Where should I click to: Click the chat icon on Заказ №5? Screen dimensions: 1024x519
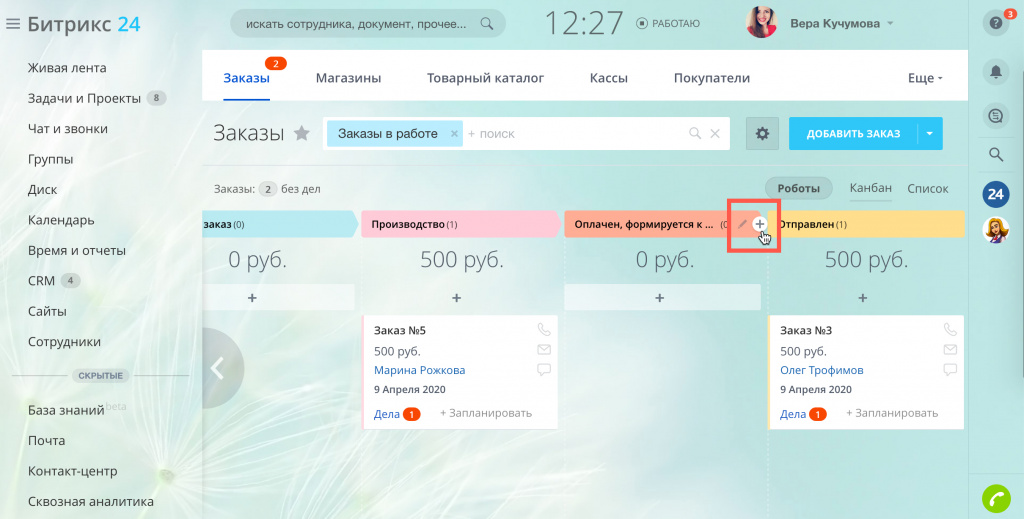pyautogui.click(x=543, y=370)
